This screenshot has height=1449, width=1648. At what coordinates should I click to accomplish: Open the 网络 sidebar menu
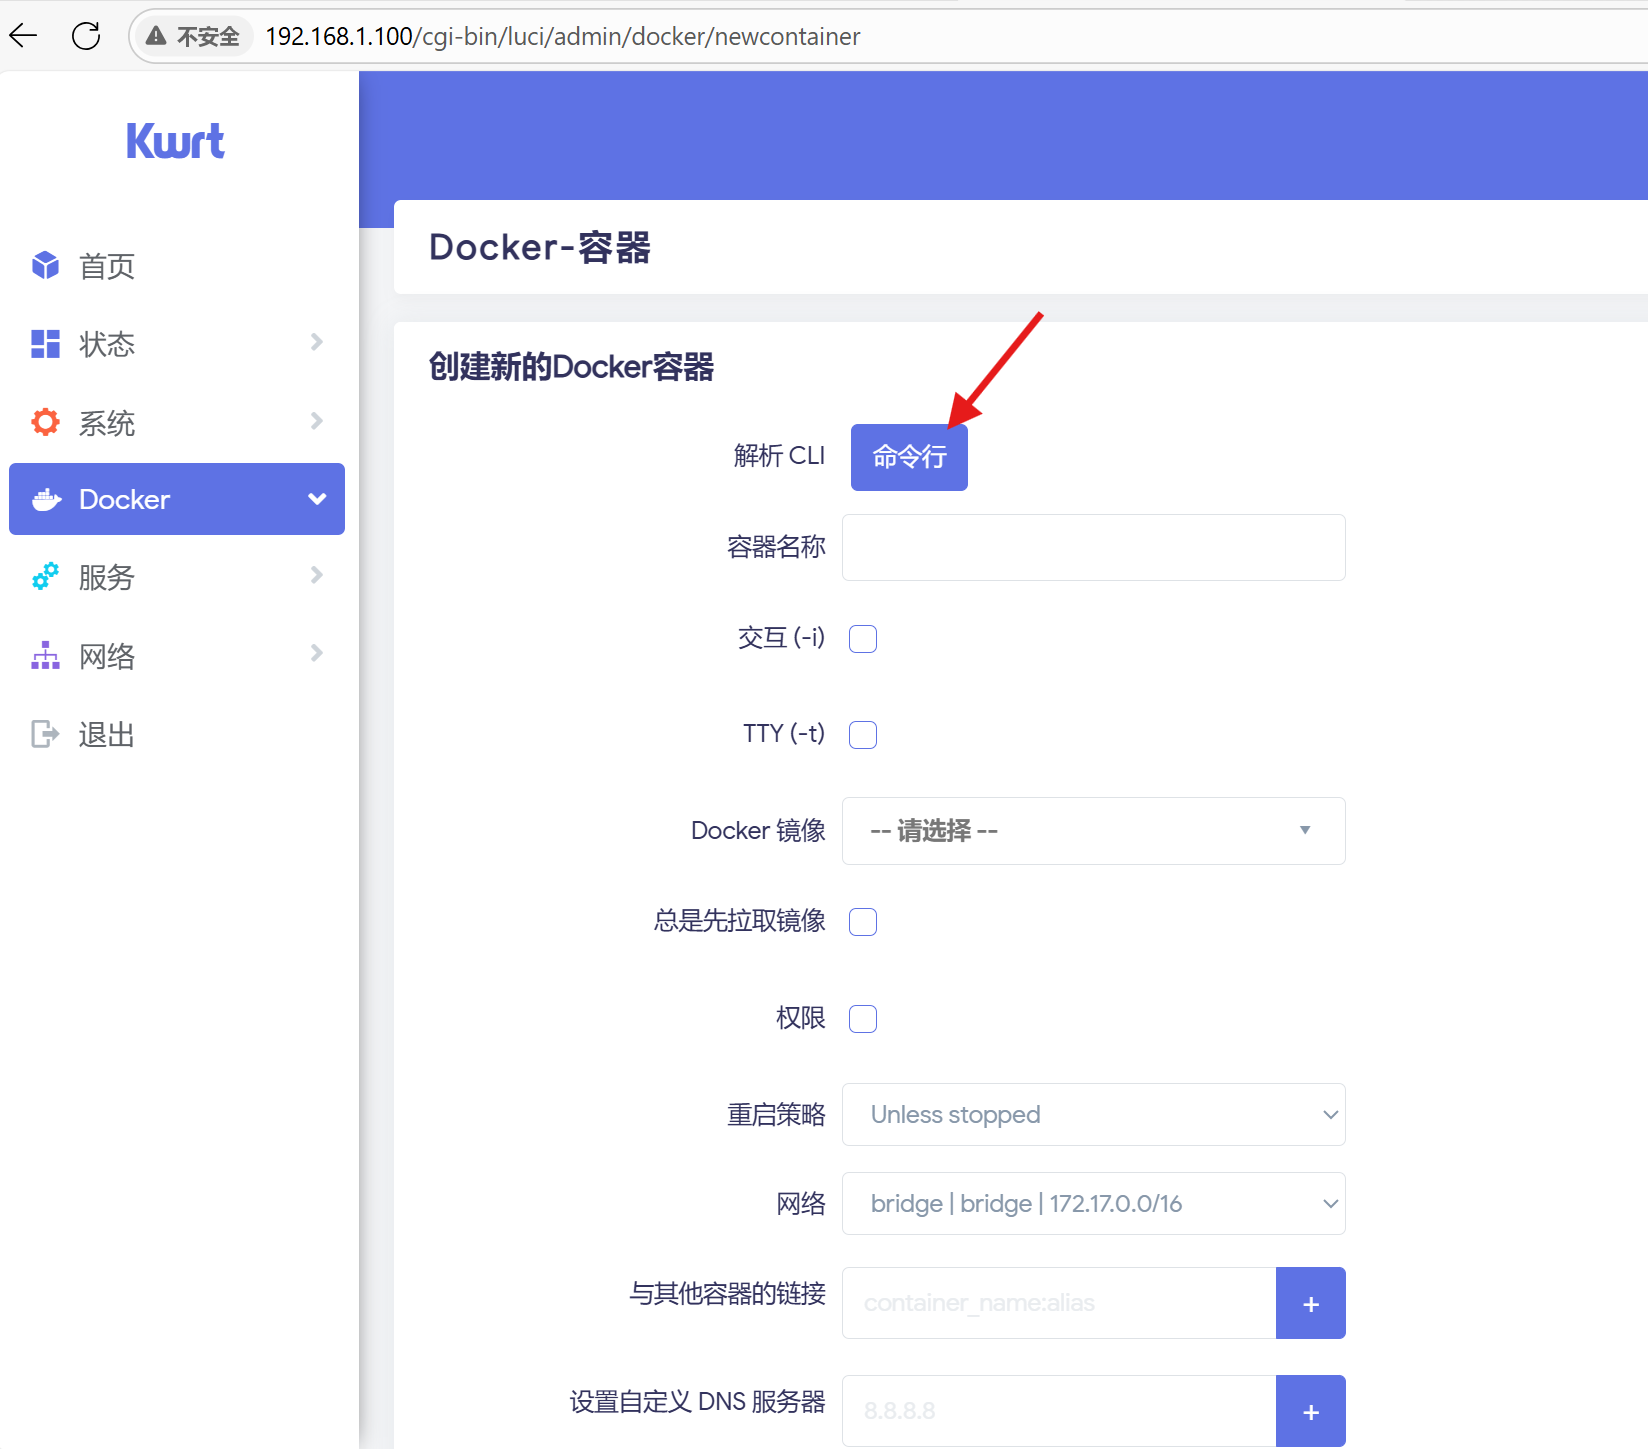(177, 655)
